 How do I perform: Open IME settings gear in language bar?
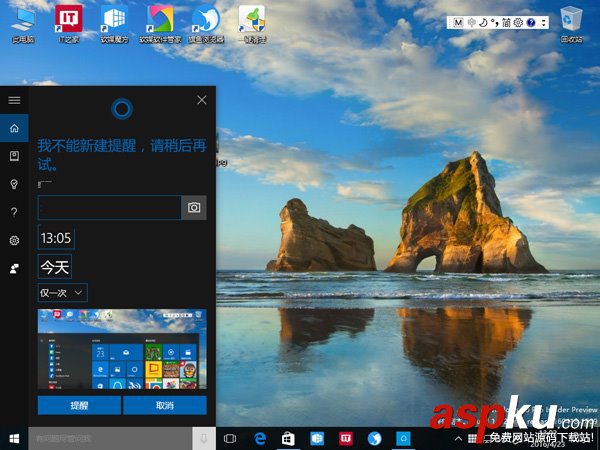518,23
